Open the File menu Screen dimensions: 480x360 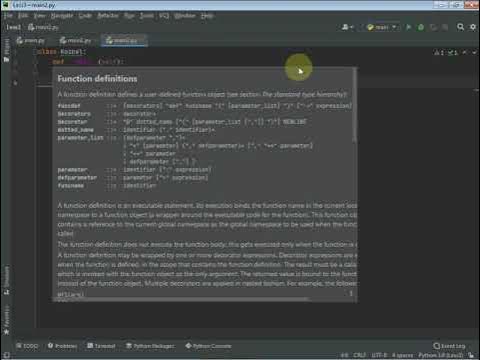8,16
